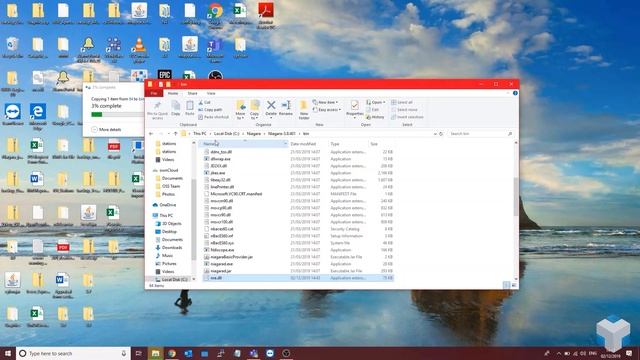Select Downloads in the navigation pane
640x360 pixels.
[x=171, y=248]
